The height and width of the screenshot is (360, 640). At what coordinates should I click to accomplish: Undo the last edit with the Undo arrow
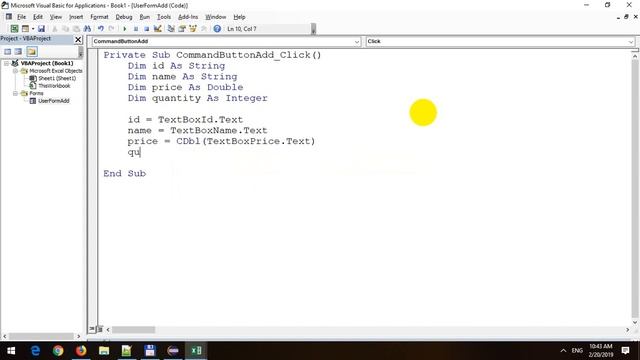click(100, 29)
